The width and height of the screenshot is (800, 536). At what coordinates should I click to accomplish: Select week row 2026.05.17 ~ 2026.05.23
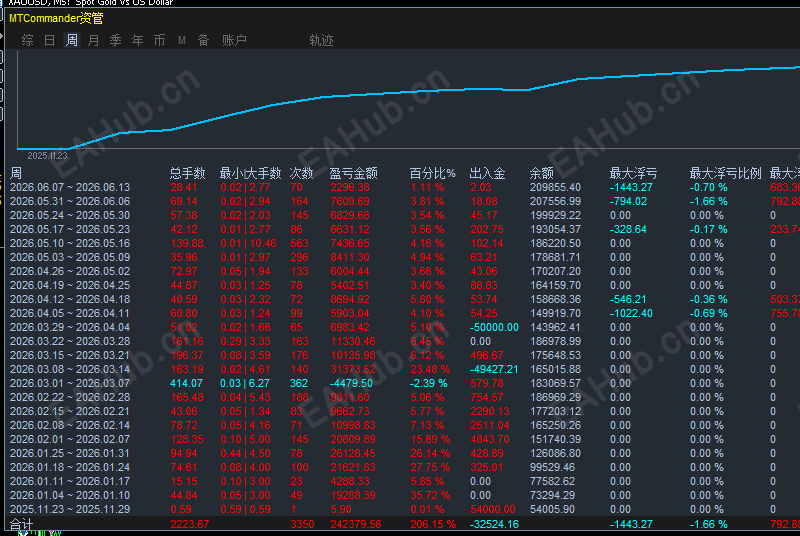point(403,229)
